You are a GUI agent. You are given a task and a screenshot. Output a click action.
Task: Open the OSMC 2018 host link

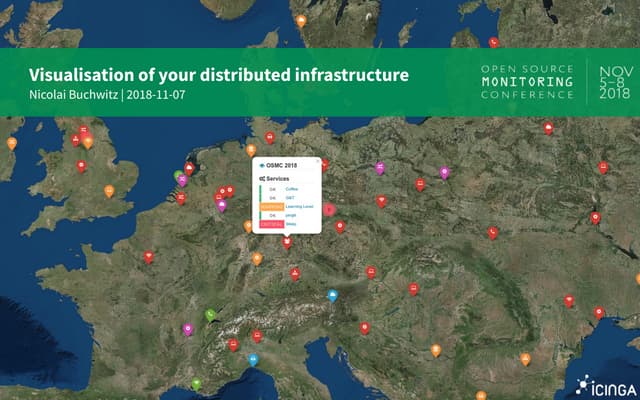pos(283,164)
